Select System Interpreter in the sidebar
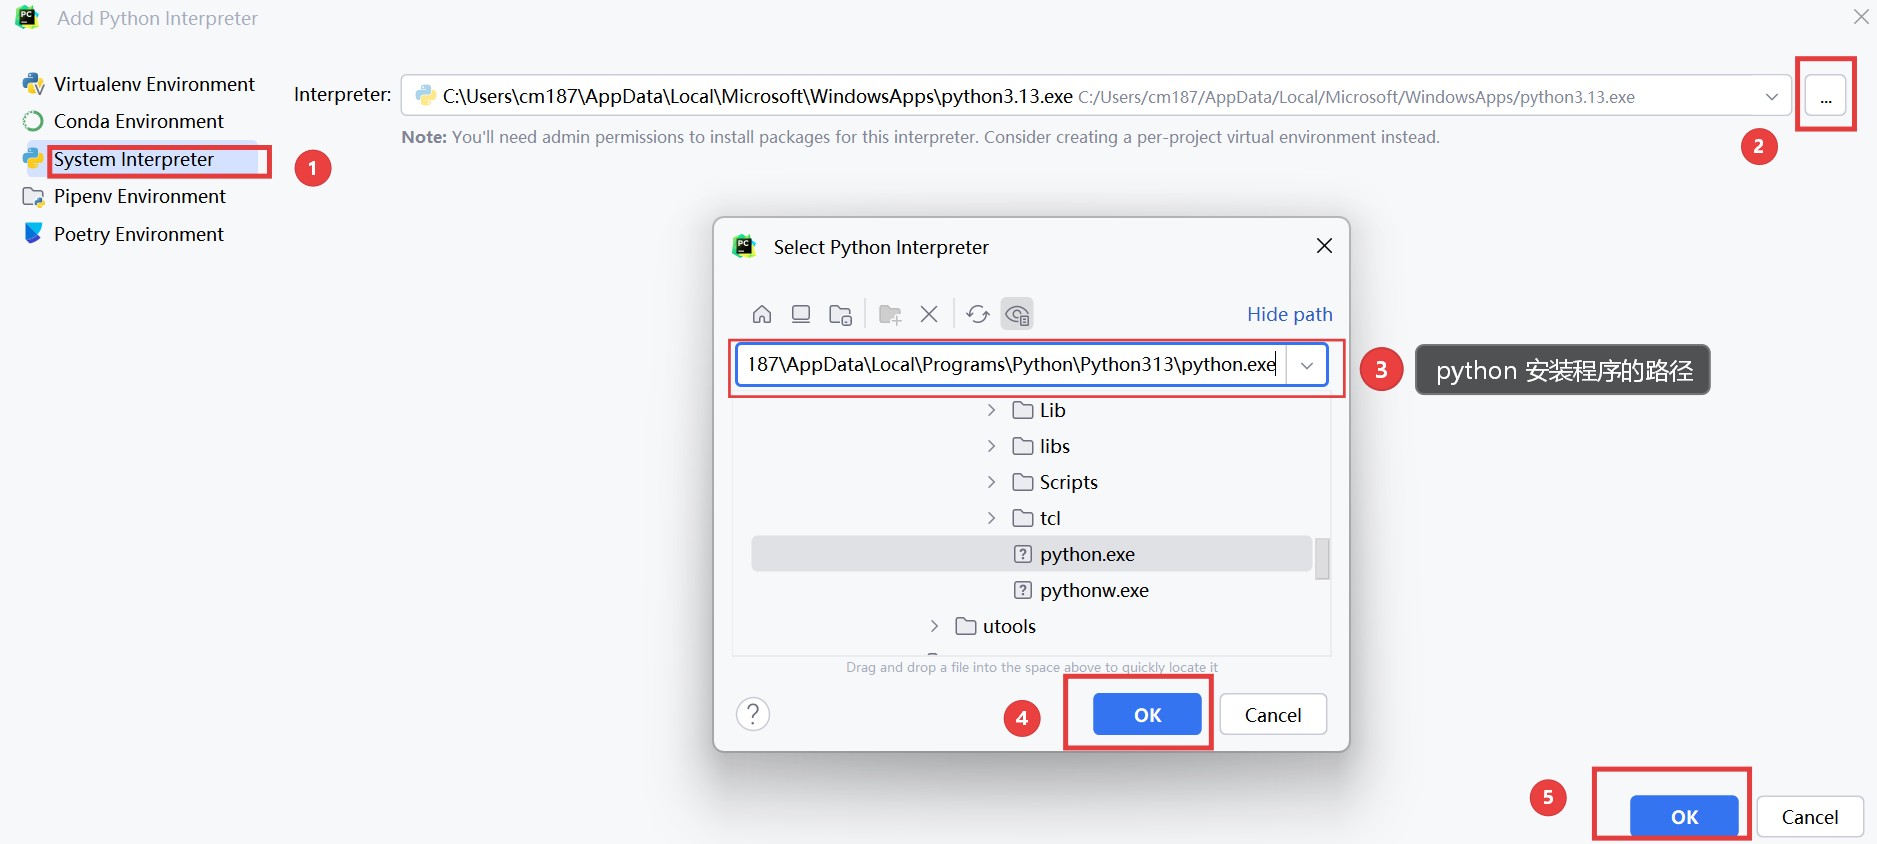 (134, 160)
